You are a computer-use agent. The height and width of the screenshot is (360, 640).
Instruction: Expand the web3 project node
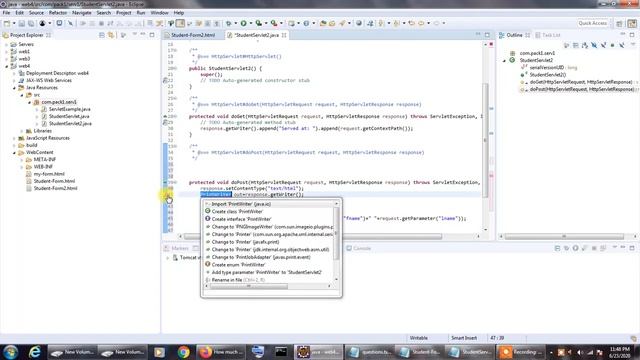[x=7, y=59]
